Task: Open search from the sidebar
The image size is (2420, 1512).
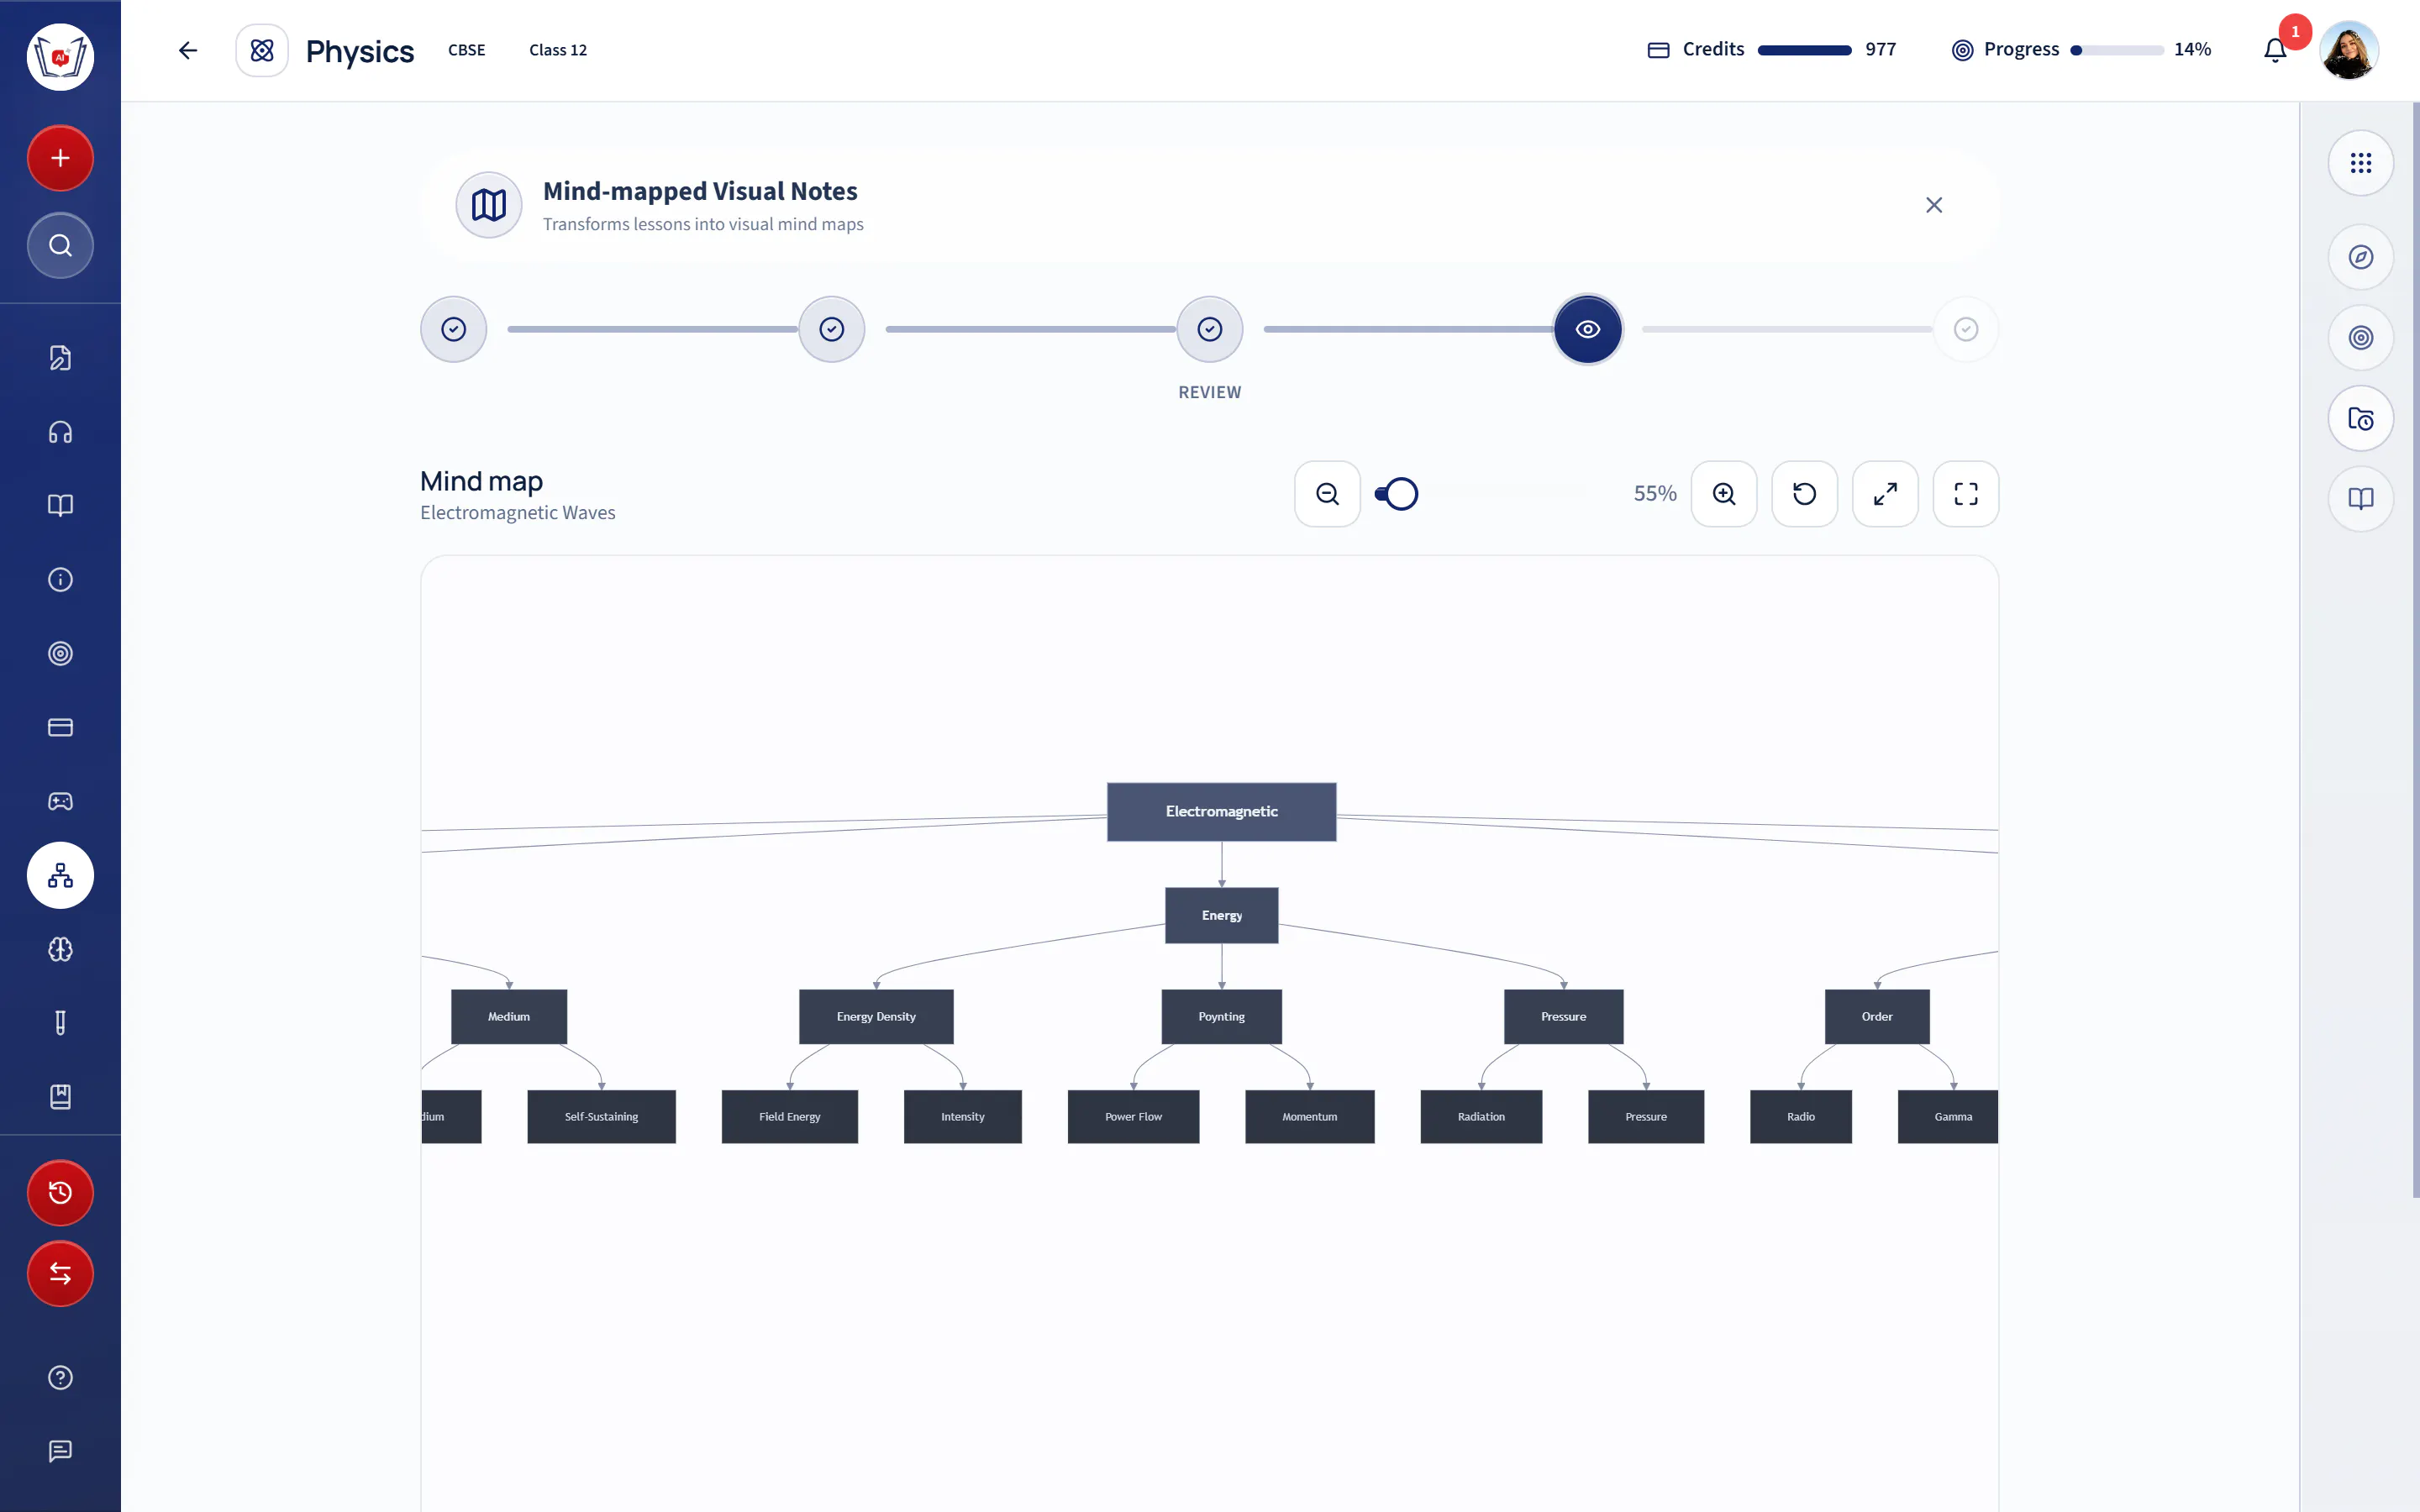Action: pos(60,245)
